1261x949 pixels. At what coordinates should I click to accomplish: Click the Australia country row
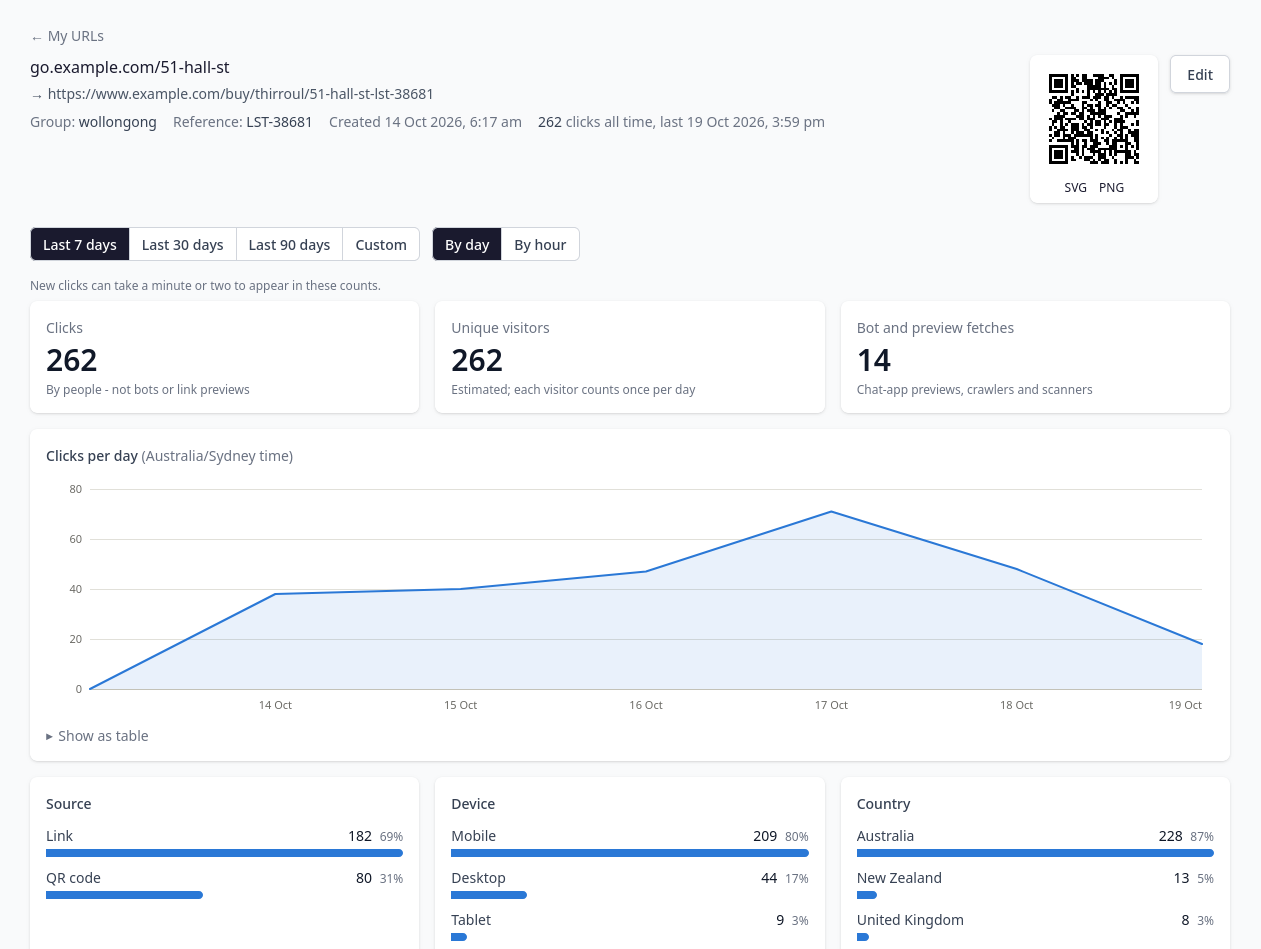(1035, 842)
